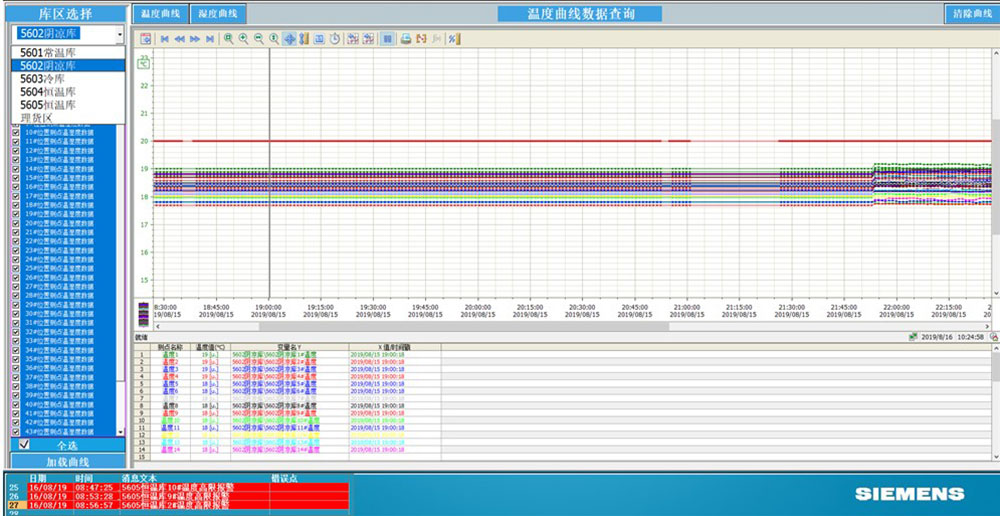
Task: Select the move axes area tool
Action: [304, 39]
